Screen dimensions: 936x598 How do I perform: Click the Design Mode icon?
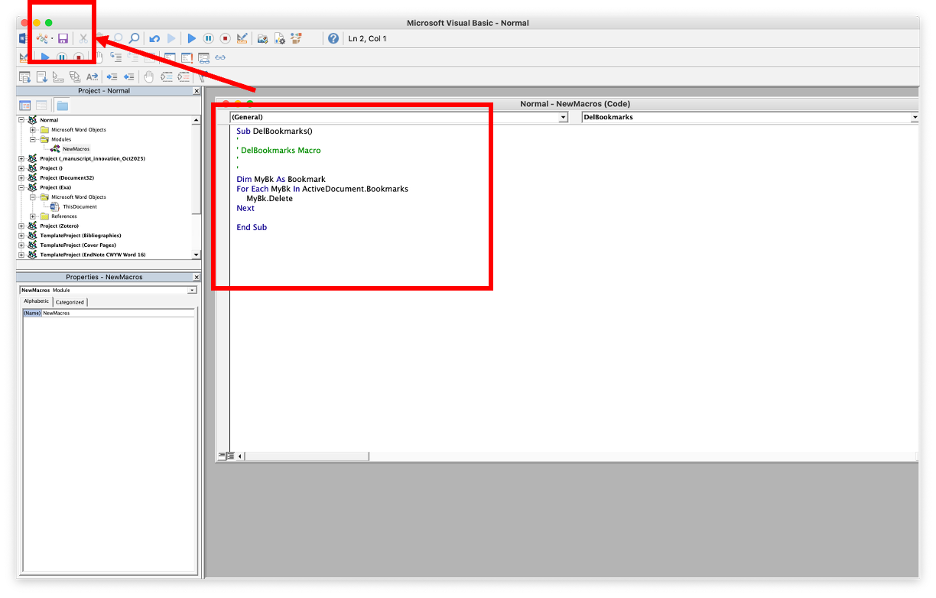[242, 39]
